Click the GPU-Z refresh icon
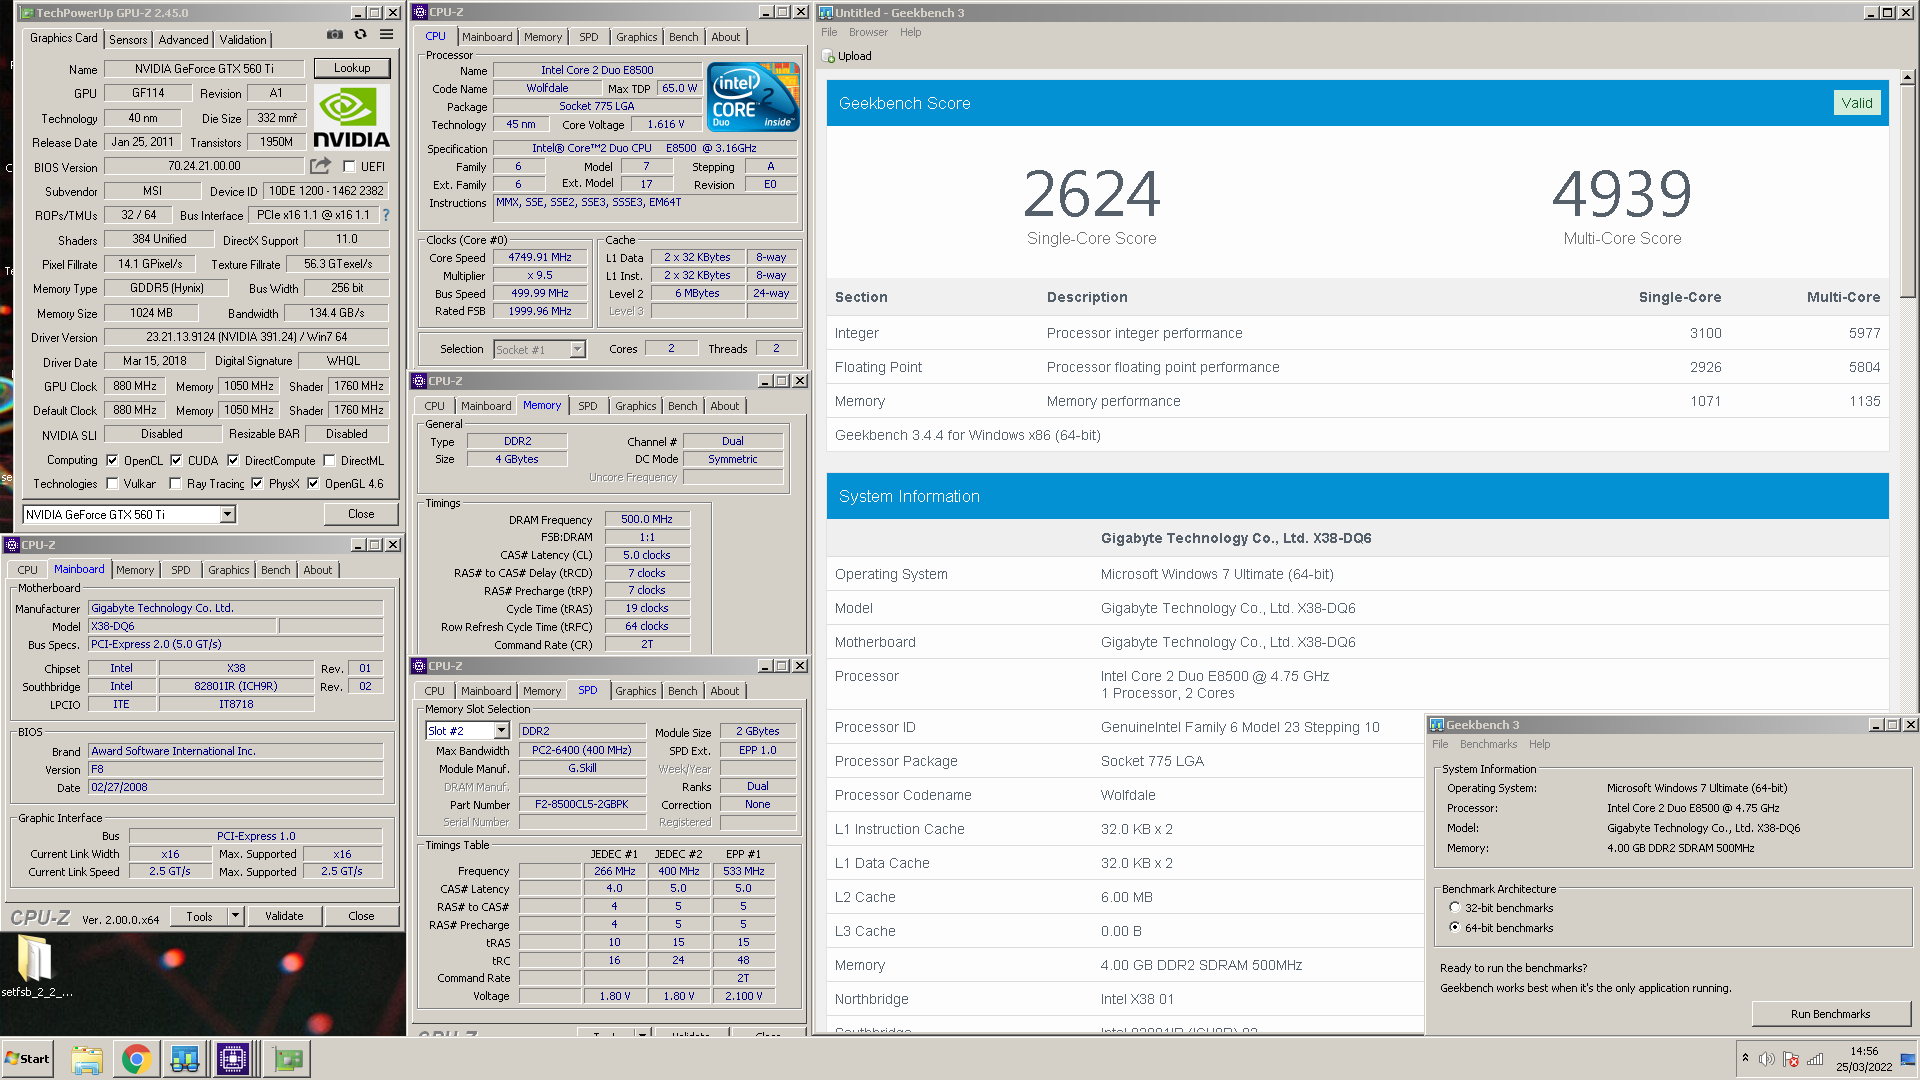This screenshot has width=1920, height=1080. (x=360, y=35)
